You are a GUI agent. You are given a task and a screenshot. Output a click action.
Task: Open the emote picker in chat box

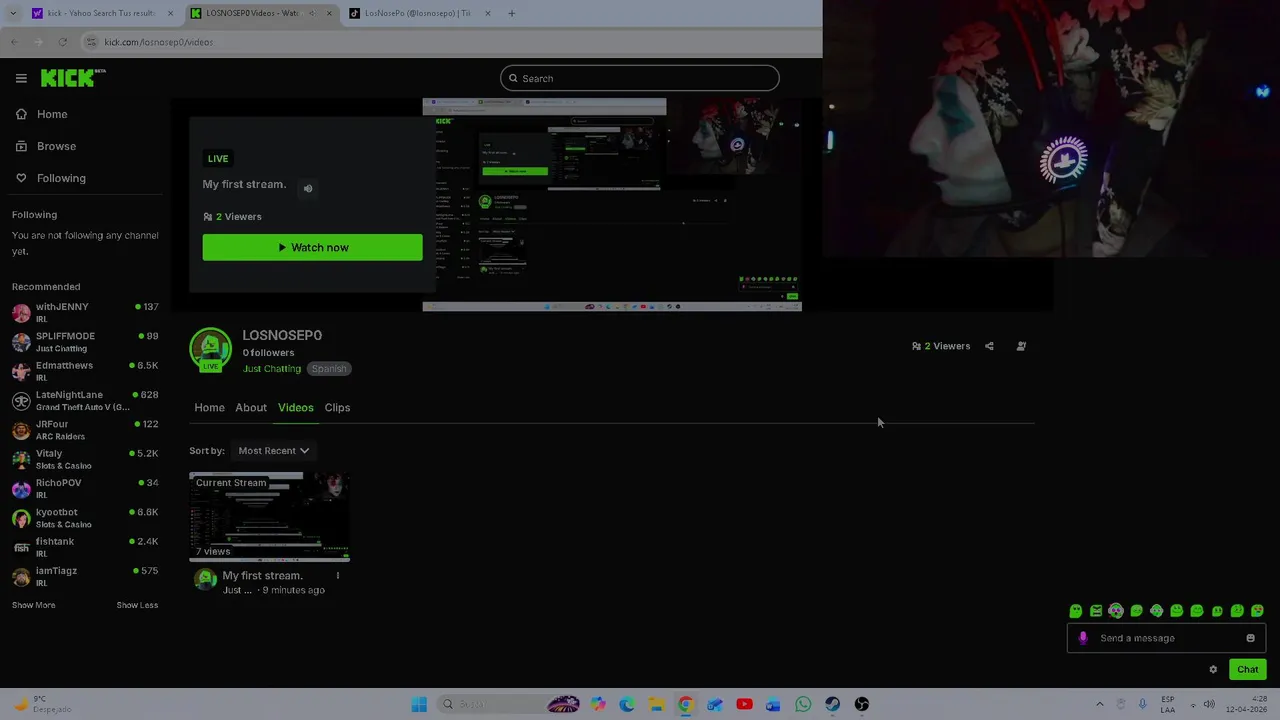(x=1250, y=638)
